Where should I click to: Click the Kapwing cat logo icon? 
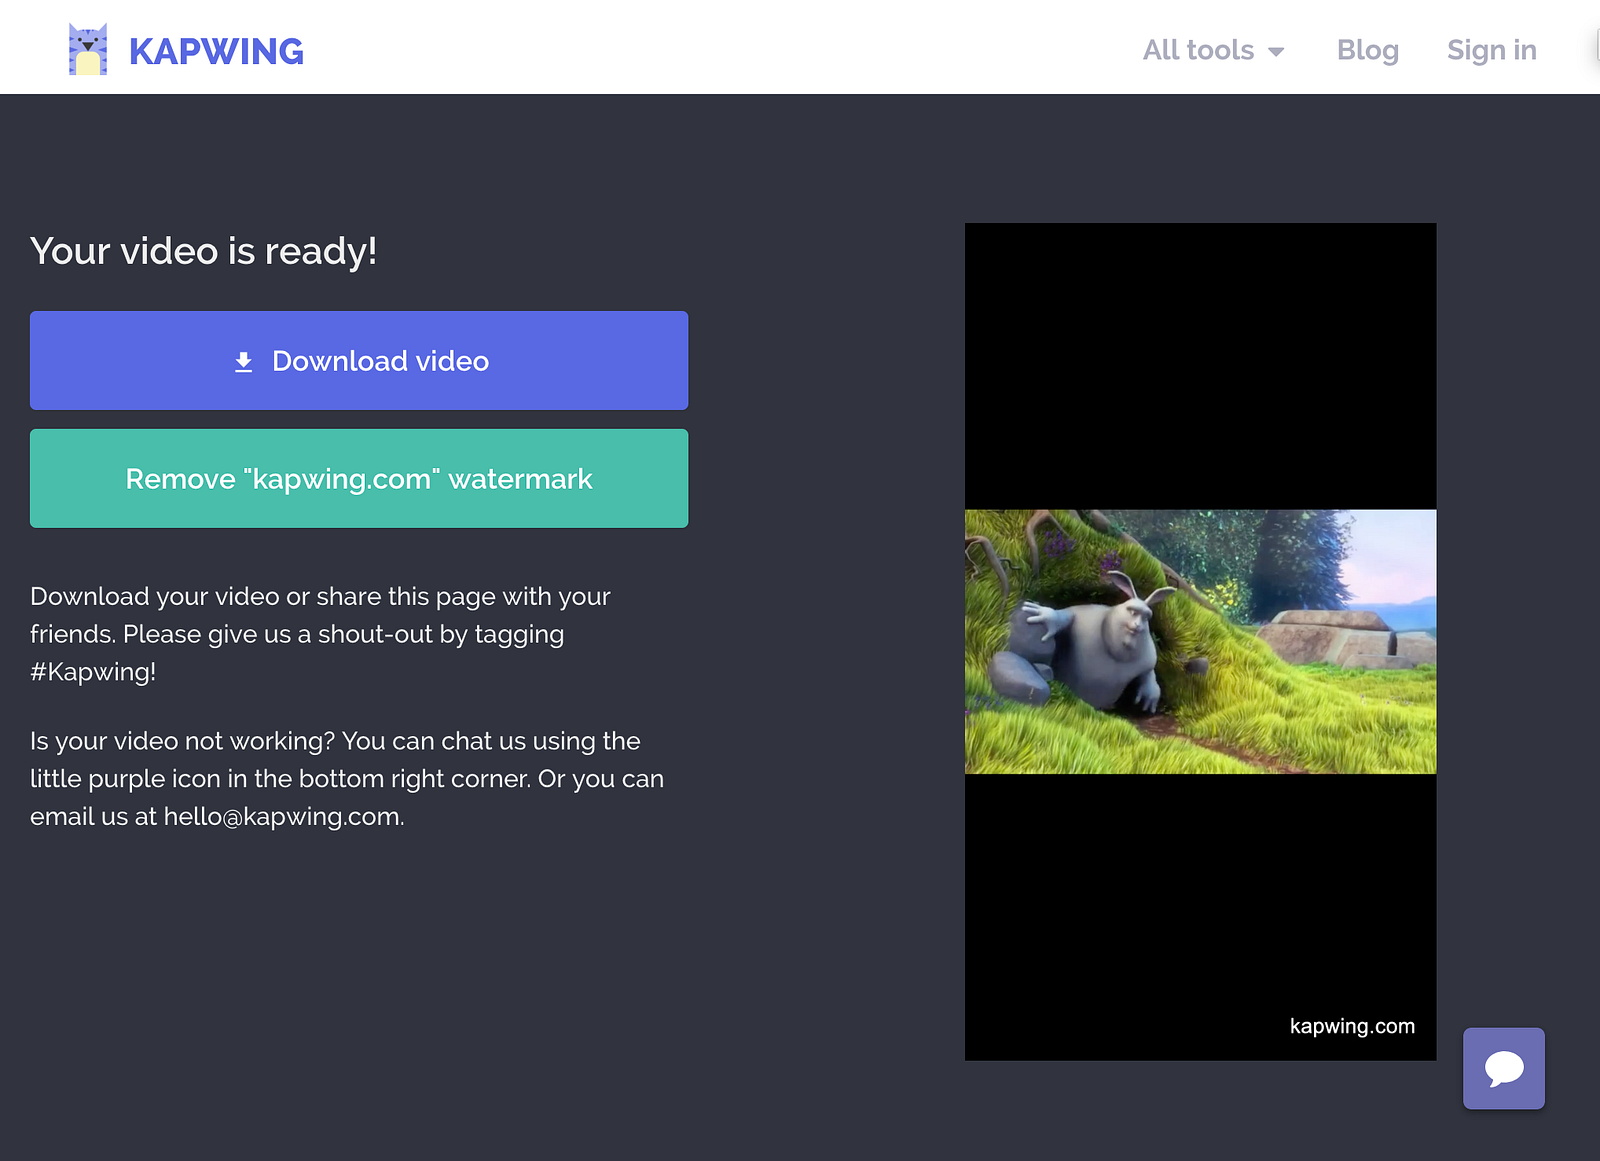point(88,50)
